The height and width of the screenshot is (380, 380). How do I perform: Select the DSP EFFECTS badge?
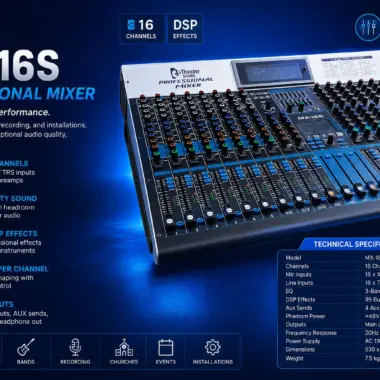(185, 28)
